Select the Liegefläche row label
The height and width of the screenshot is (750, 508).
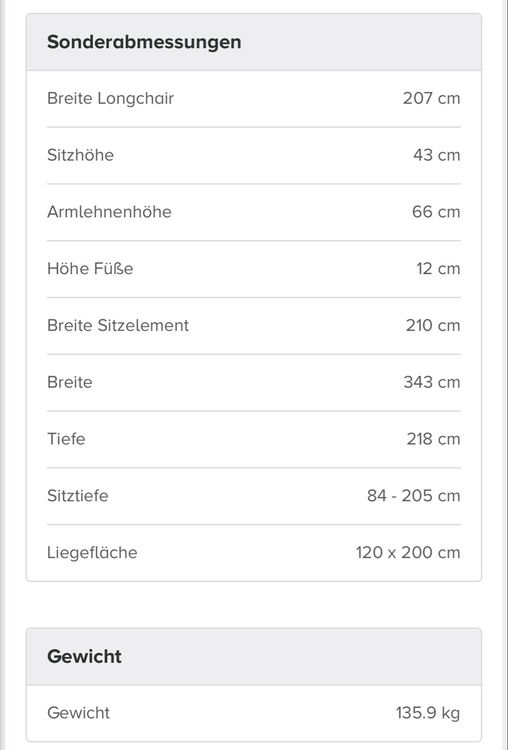point(92,552)
